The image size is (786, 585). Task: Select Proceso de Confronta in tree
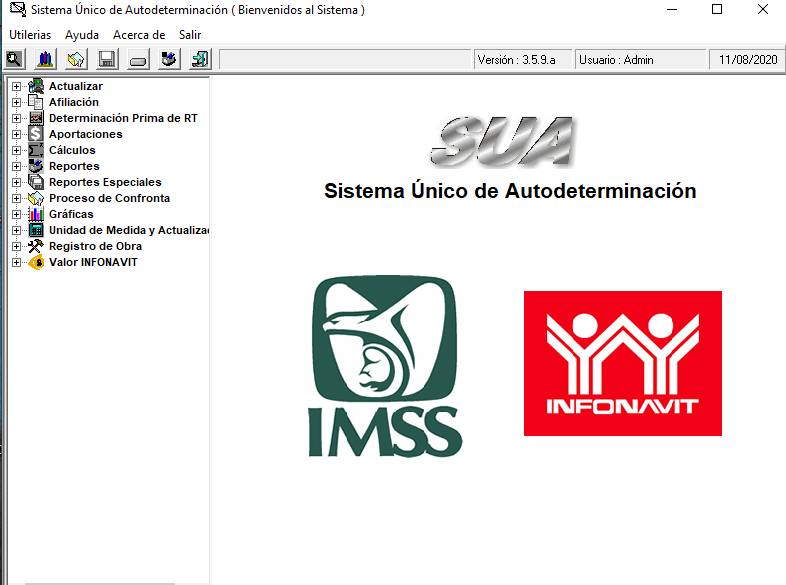(109, 198)
